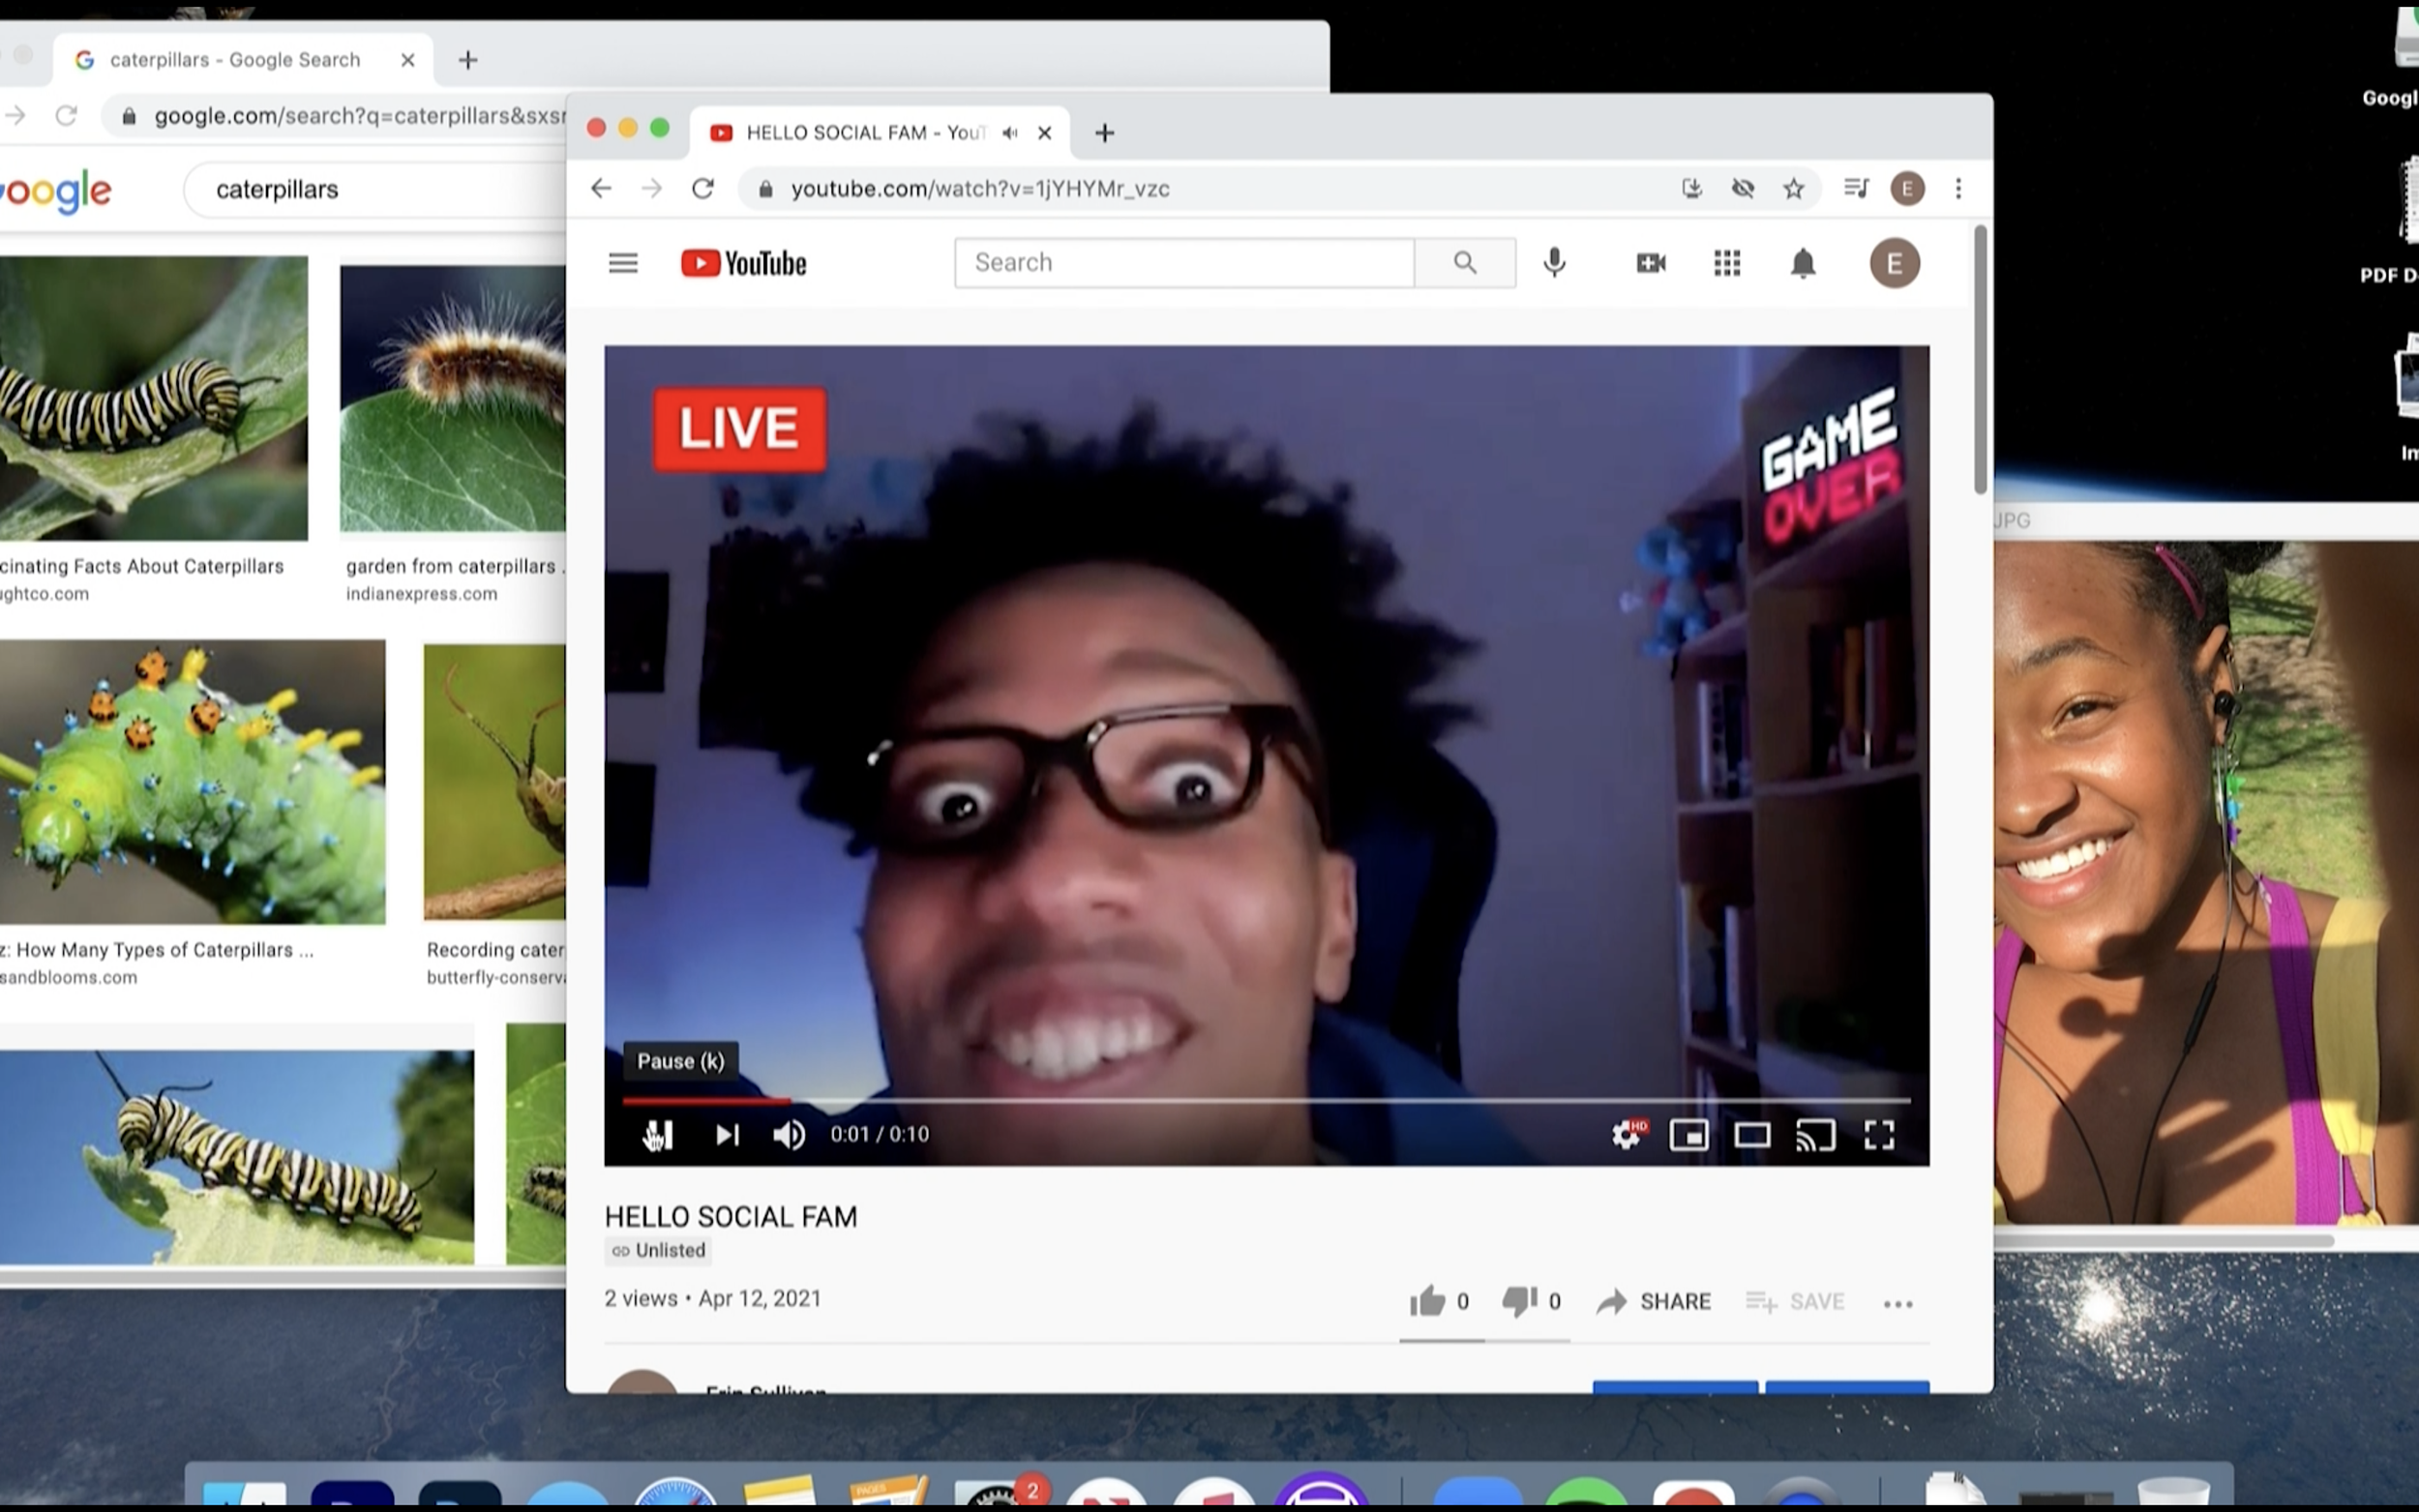Cast video to TV
Image resolution: width=2419 pixels, height=1512 pixels.
[1815, 1135]
